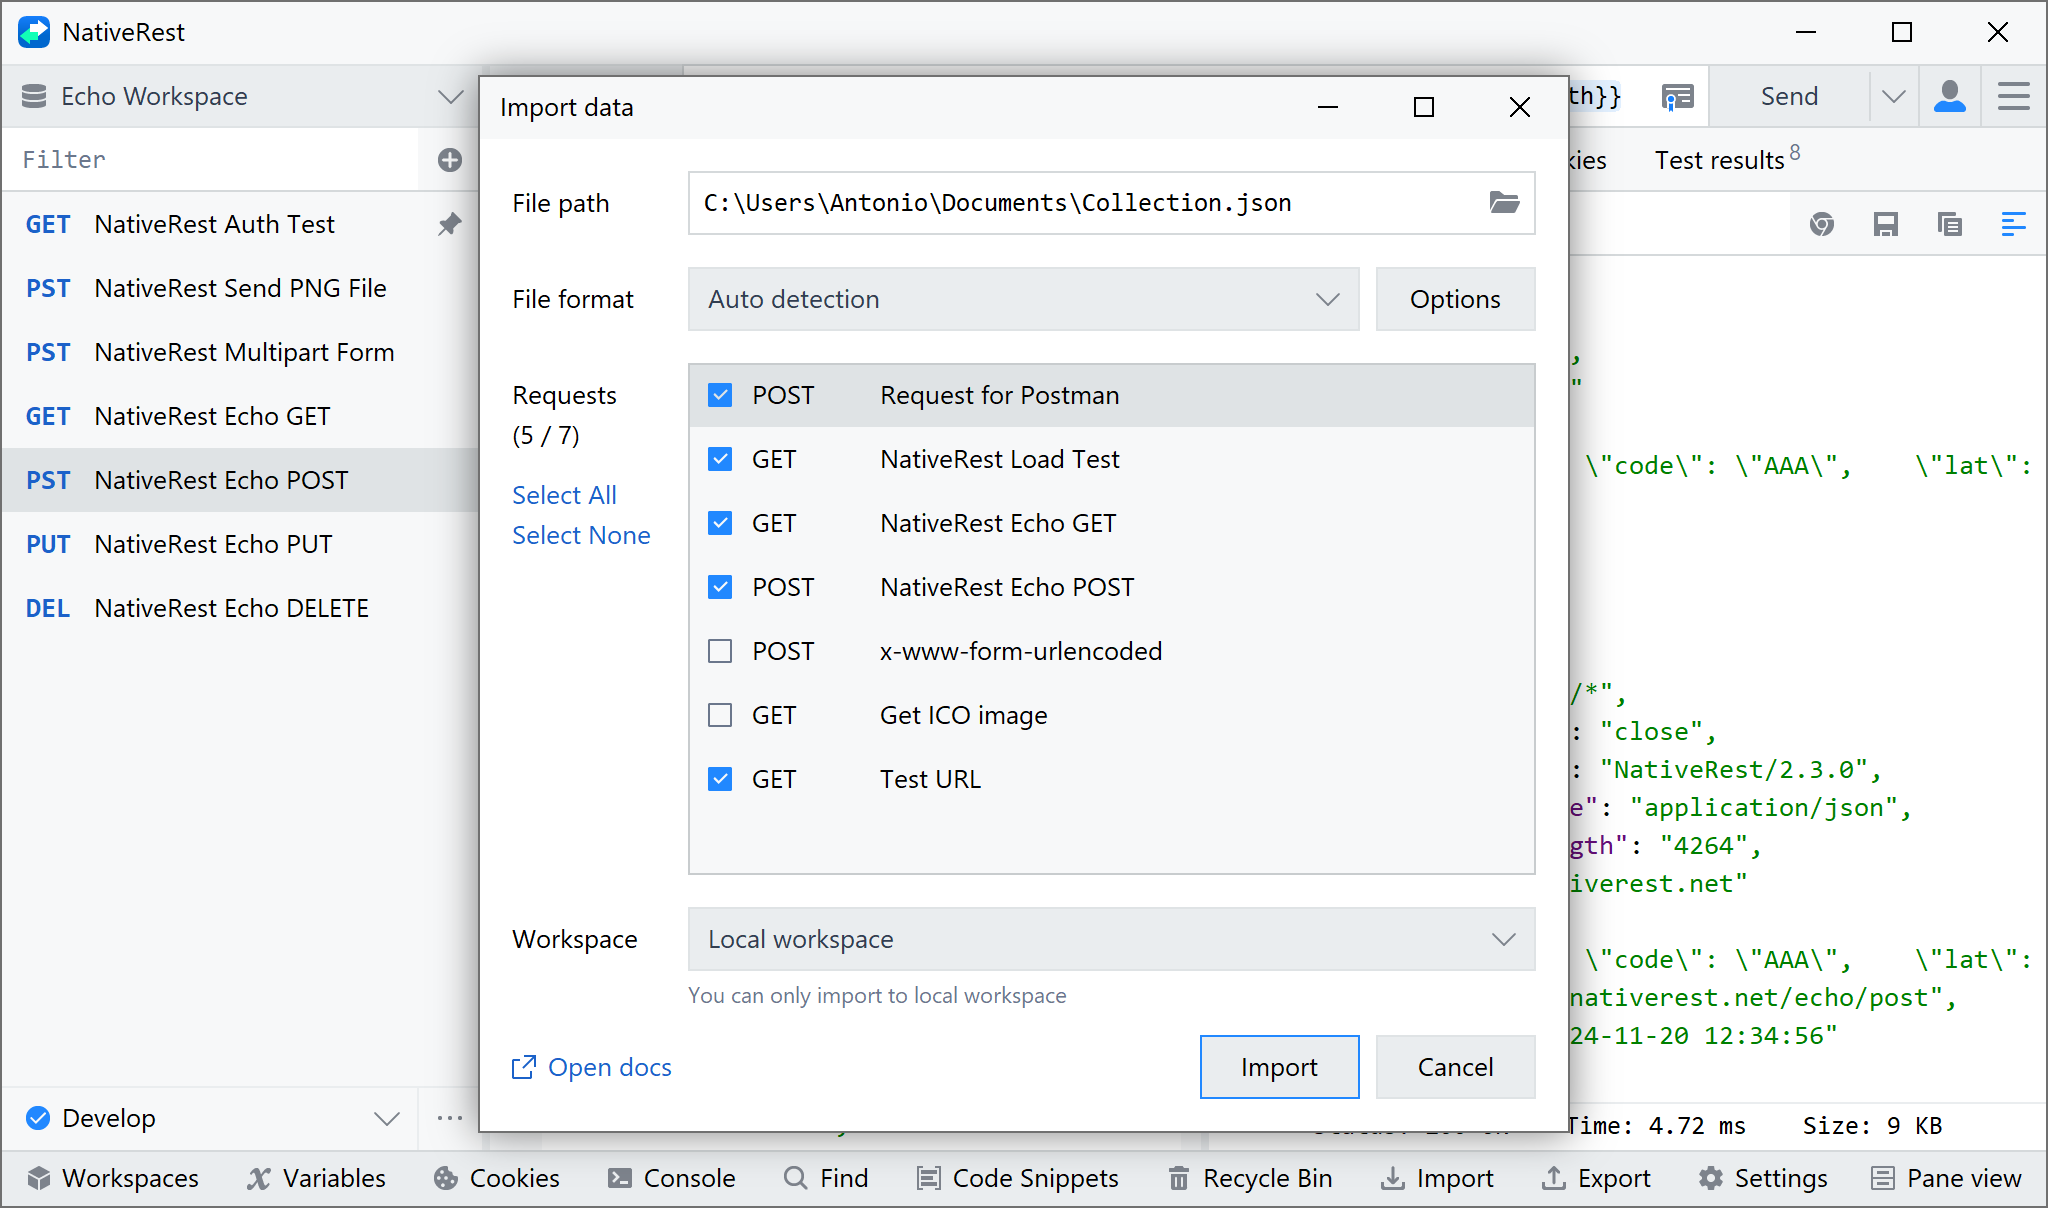Expand the Echo Workspace selector
Screen dimensions: 2048x1208
coord(449,96)
